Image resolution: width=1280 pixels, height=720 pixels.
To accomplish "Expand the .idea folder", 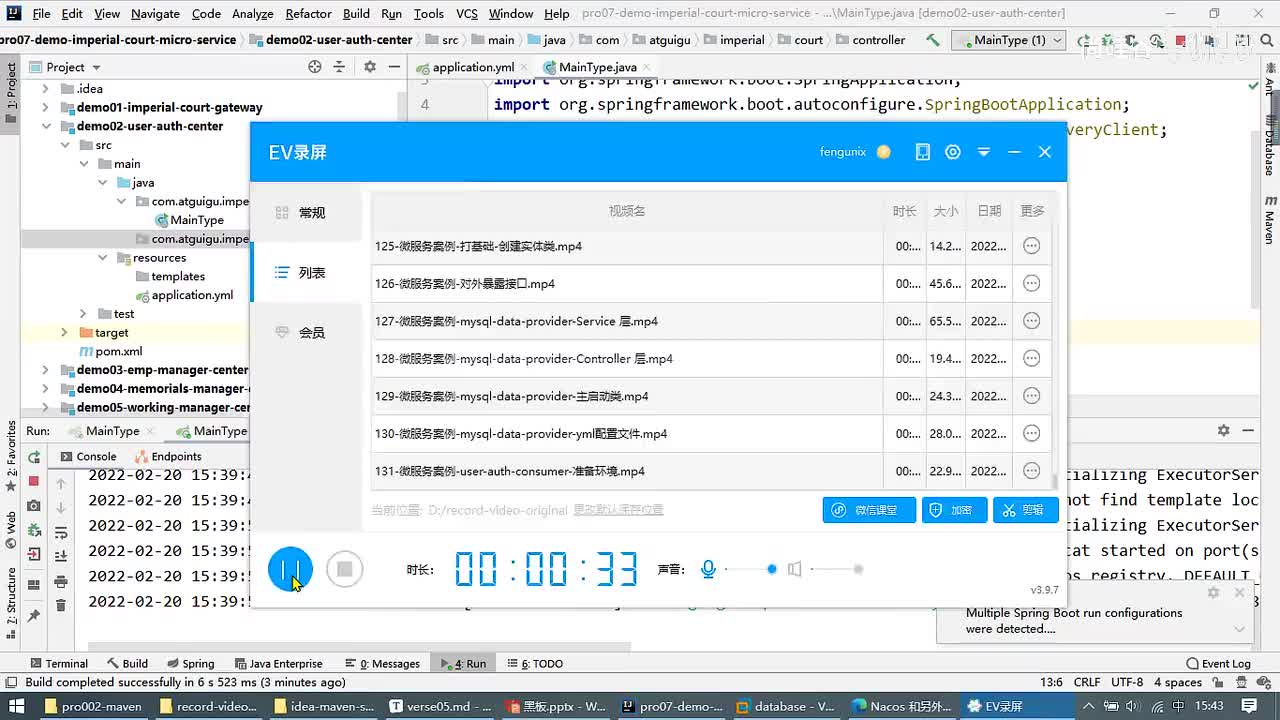I will pos(45,89).
